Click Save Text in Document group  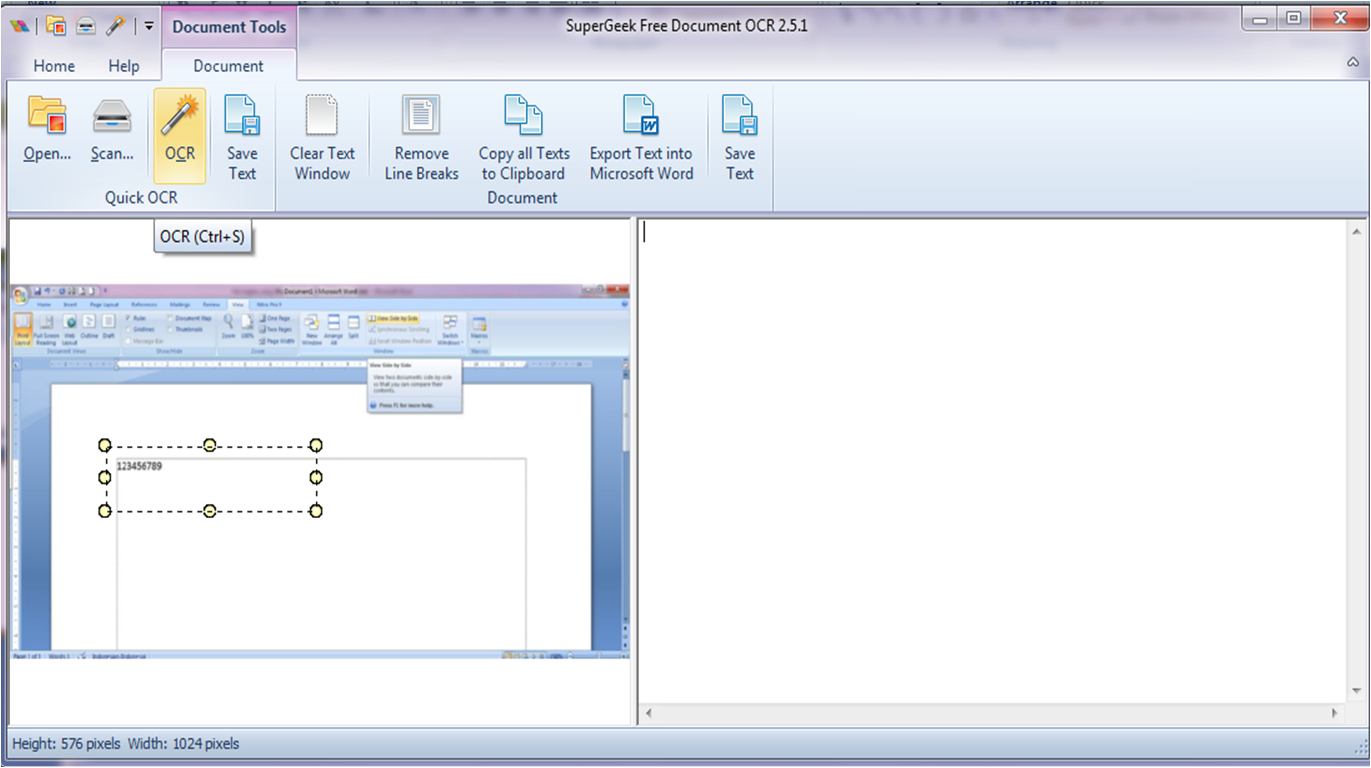point(740,138)
